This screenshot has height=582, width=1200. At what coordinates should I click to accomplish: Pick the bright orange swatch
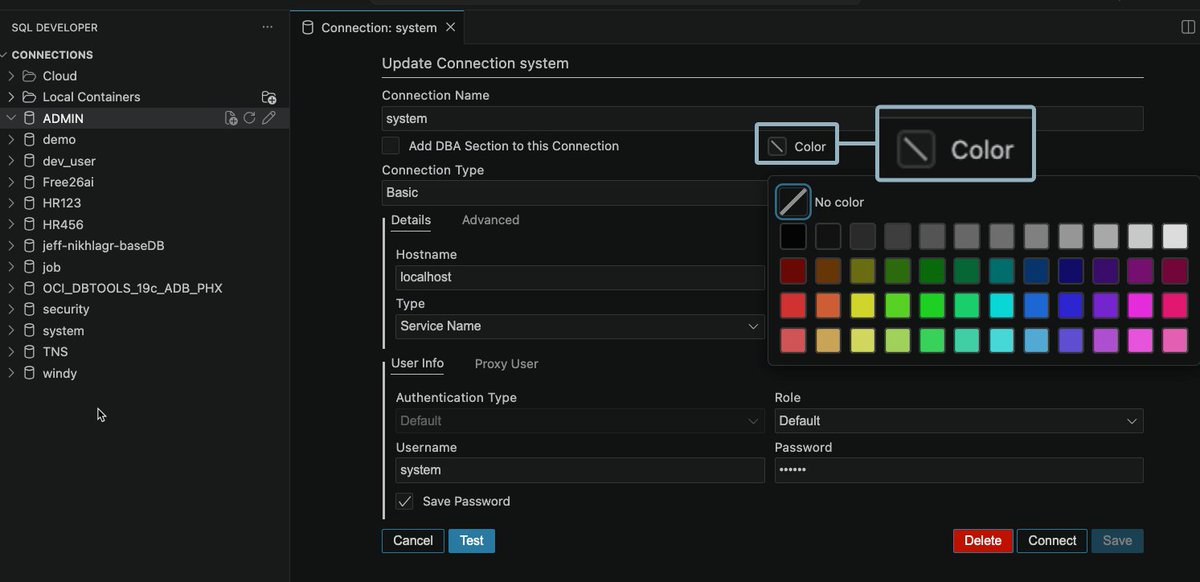pos(828,305)
